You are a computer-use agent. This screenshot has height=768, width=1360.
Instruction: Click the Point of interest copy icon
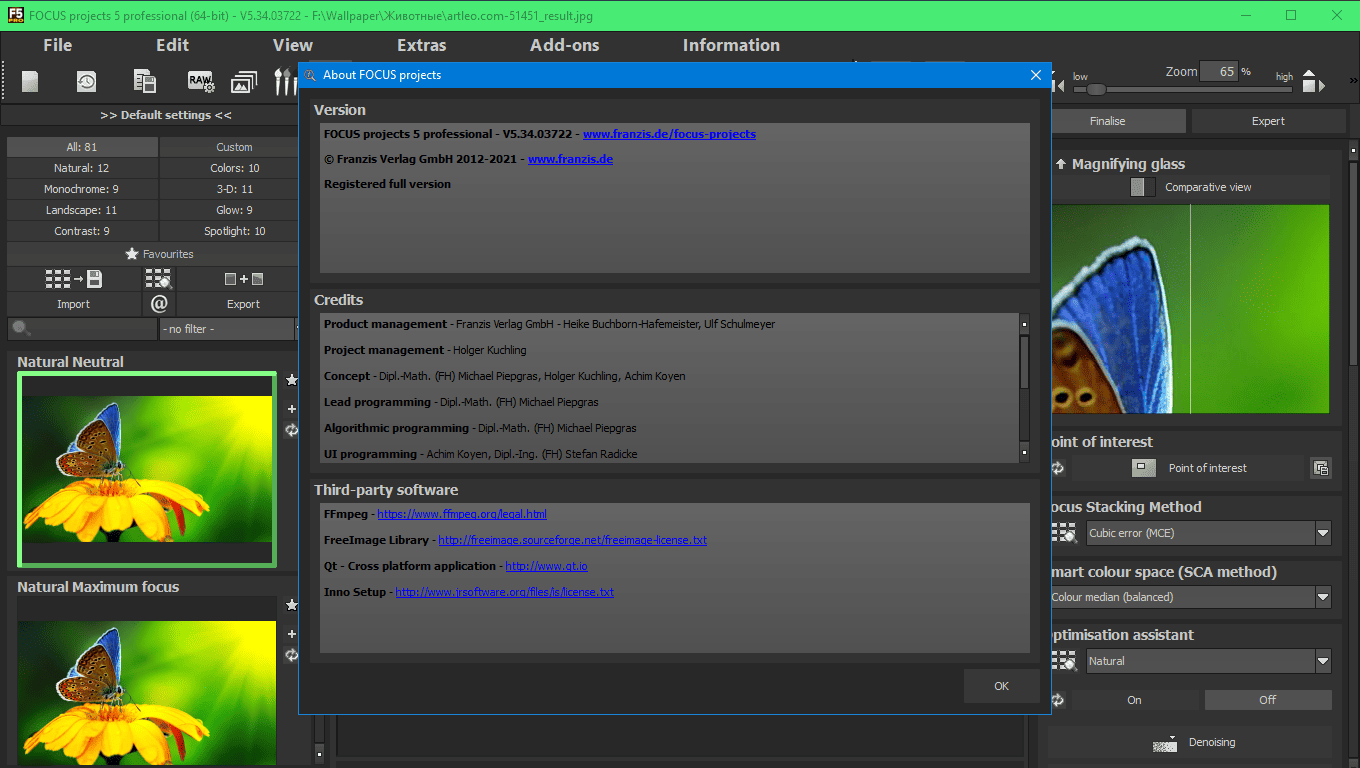[x=1321, y=468]
